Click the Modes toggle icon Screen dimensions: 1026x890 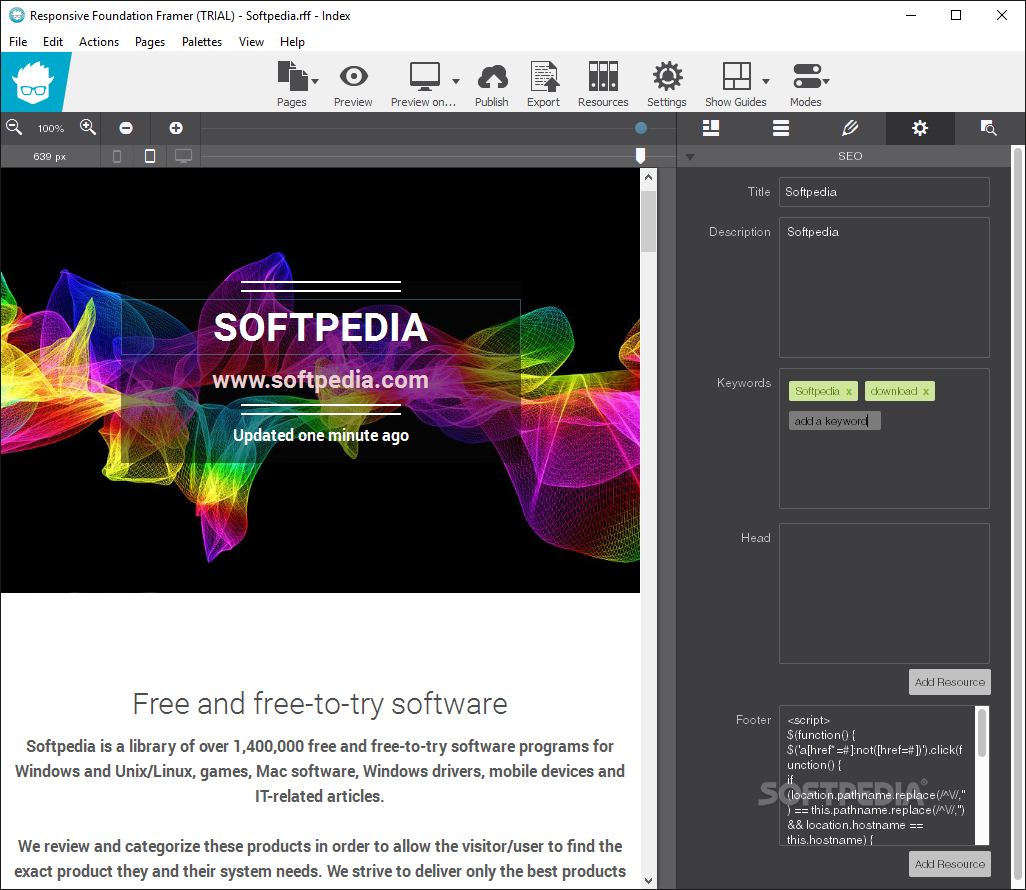tap(807, 76)
